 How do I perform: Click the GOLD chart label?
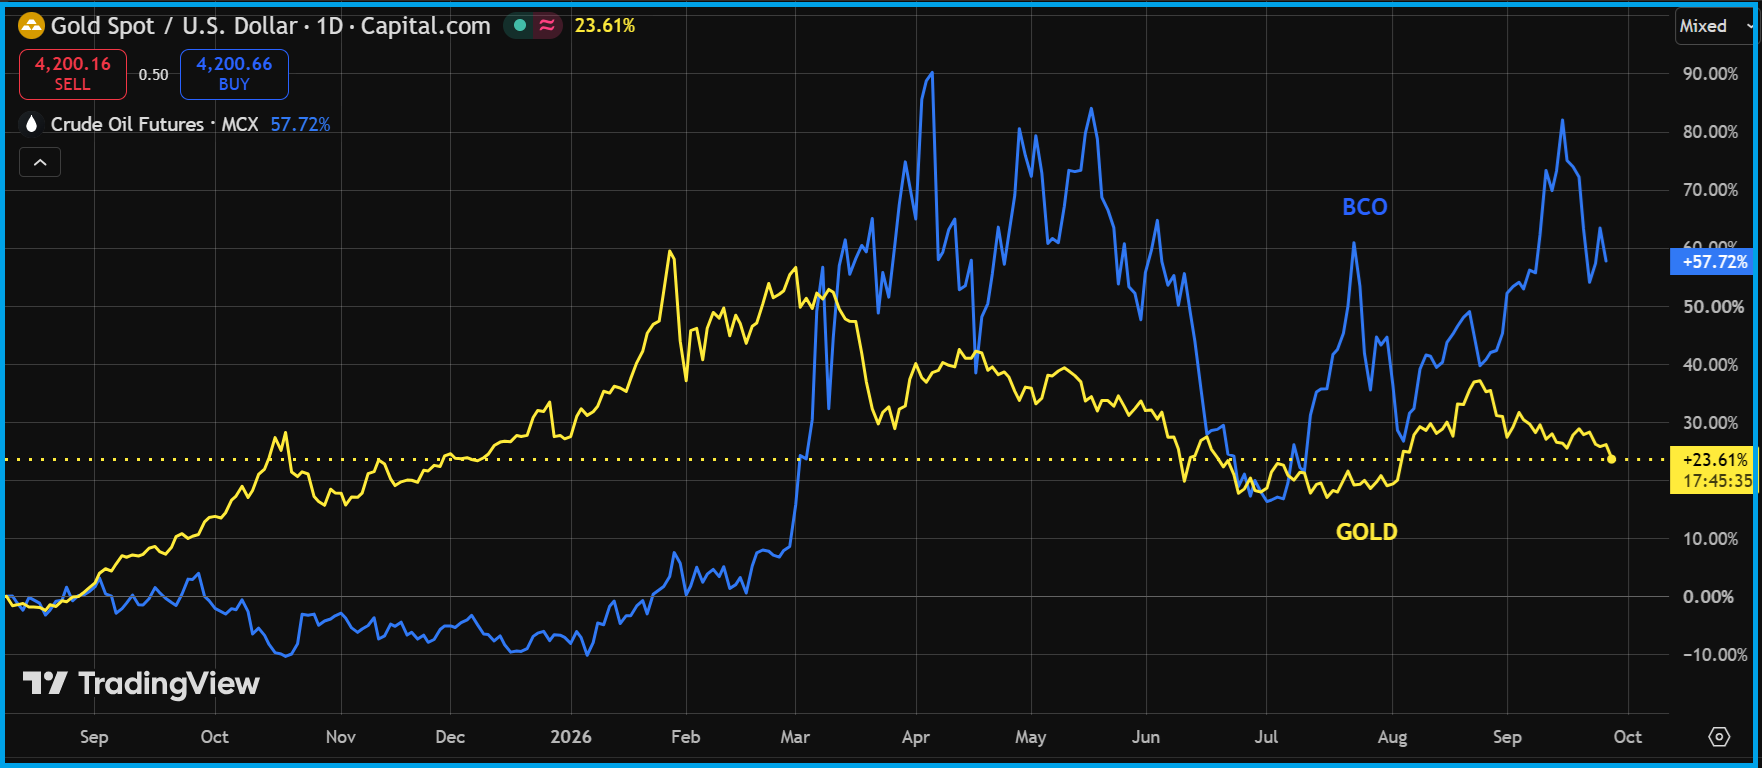click(1366, 532)
